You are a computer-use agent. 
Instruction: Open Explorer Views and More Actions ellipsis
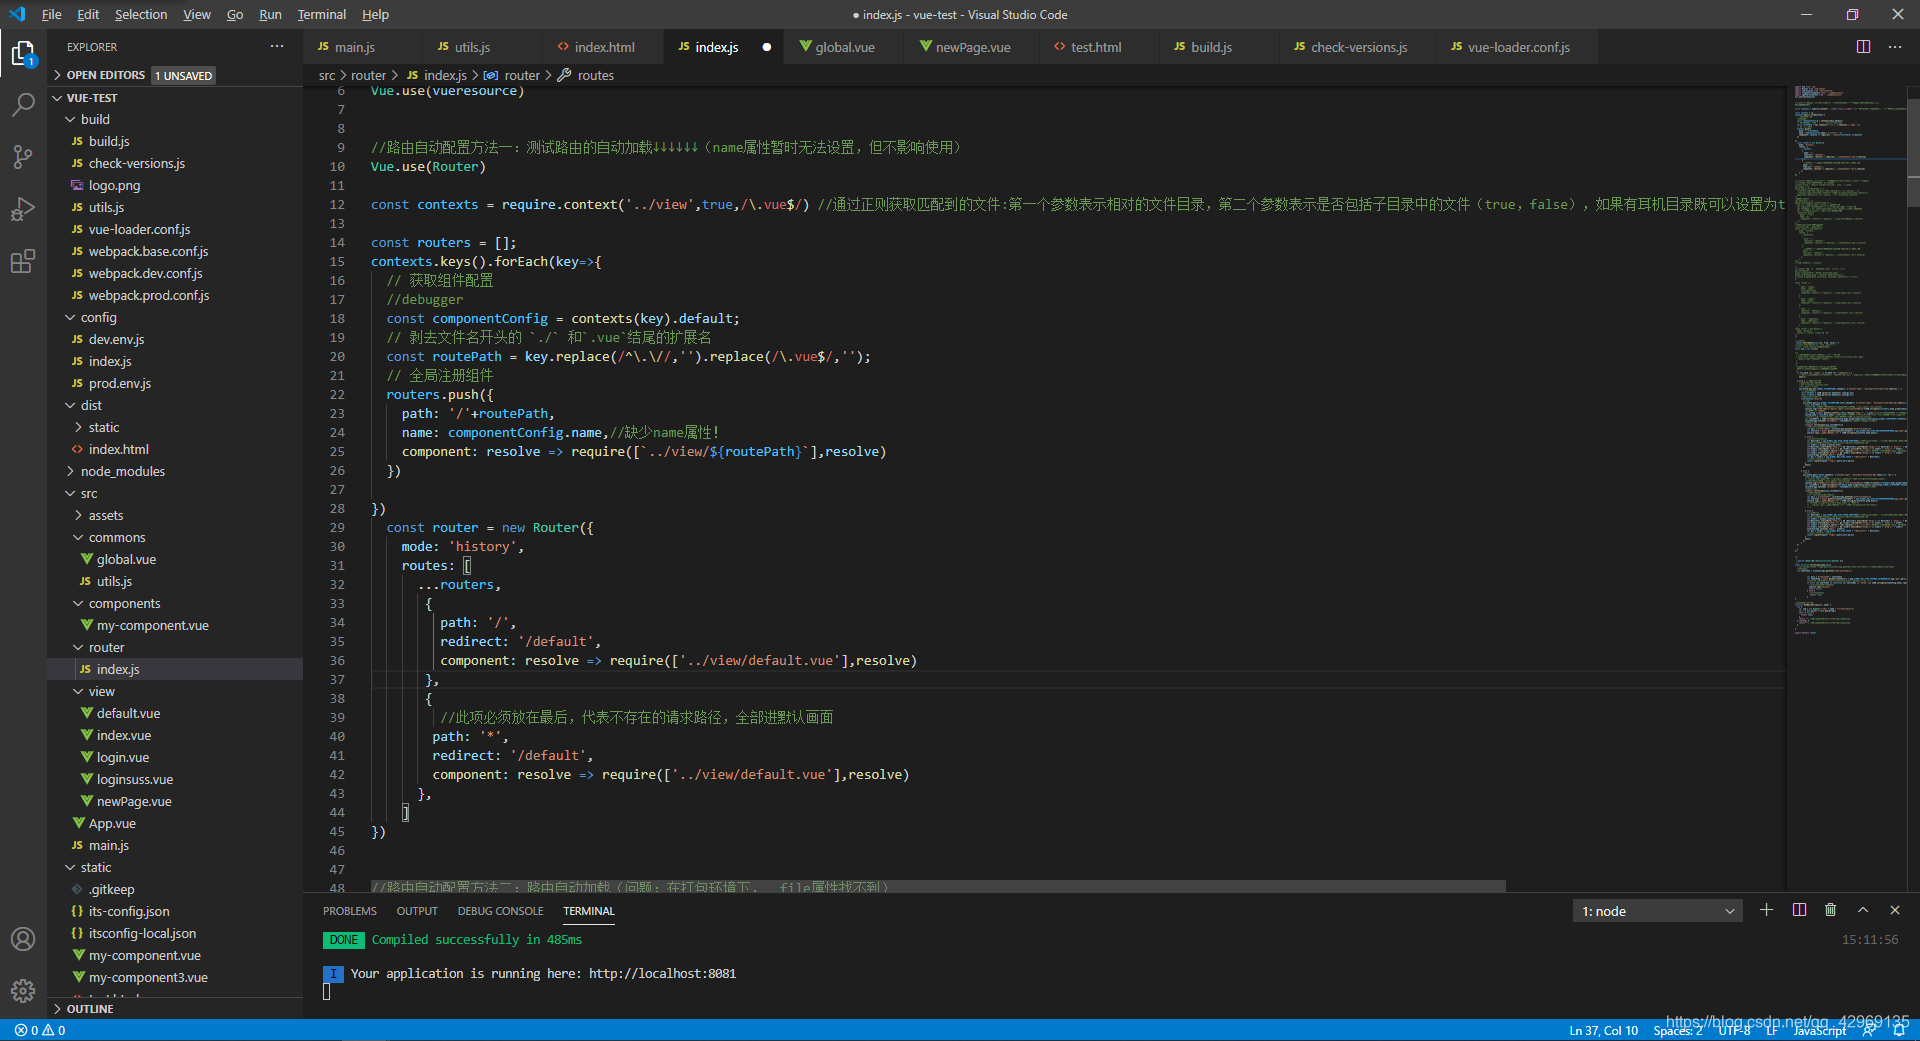277,47
